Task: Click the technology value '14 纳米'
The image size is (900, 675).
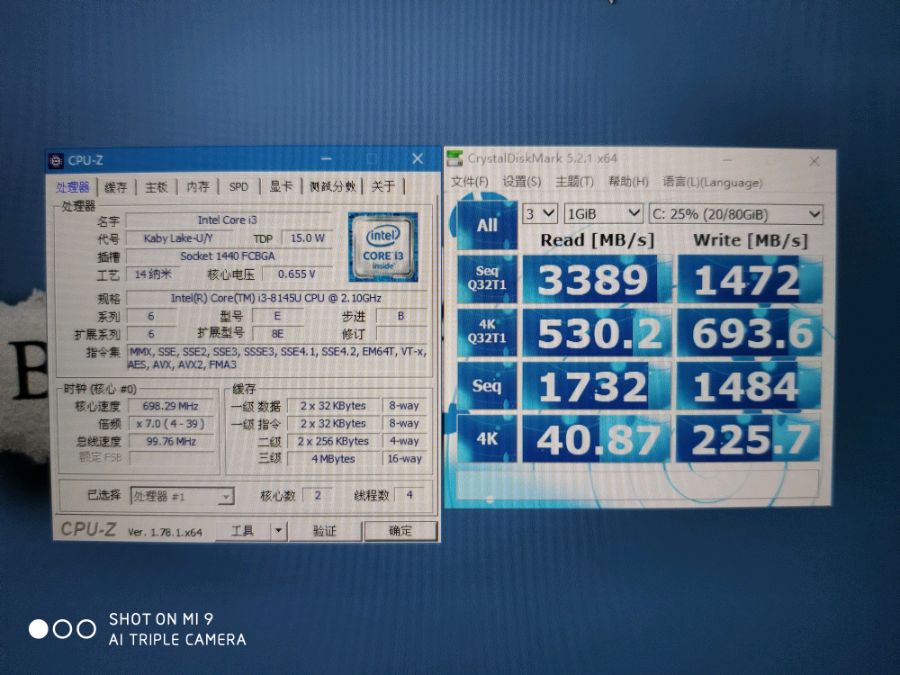Action: click(x=153, y=274)
